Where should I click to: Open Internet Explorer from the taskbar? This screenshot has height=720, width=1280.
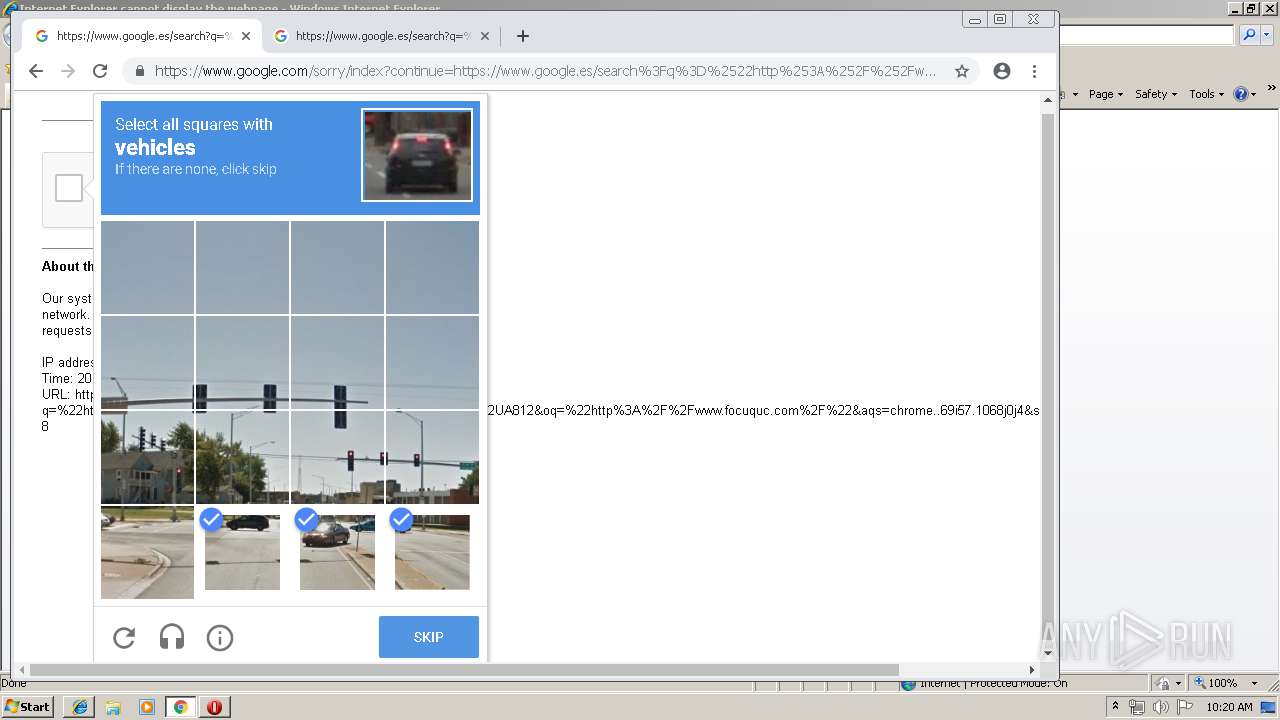pyautogui.click(x=79, y=707)
